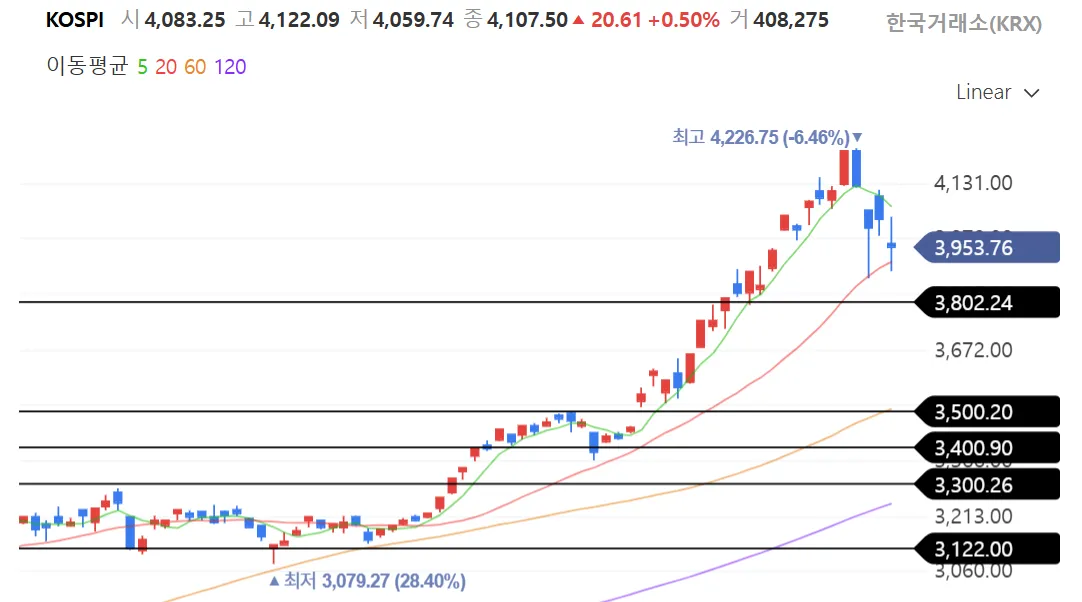The image size is (1082, 602).
Task: Click the up arrow marker beside 최저
Action: coord(274,580)
